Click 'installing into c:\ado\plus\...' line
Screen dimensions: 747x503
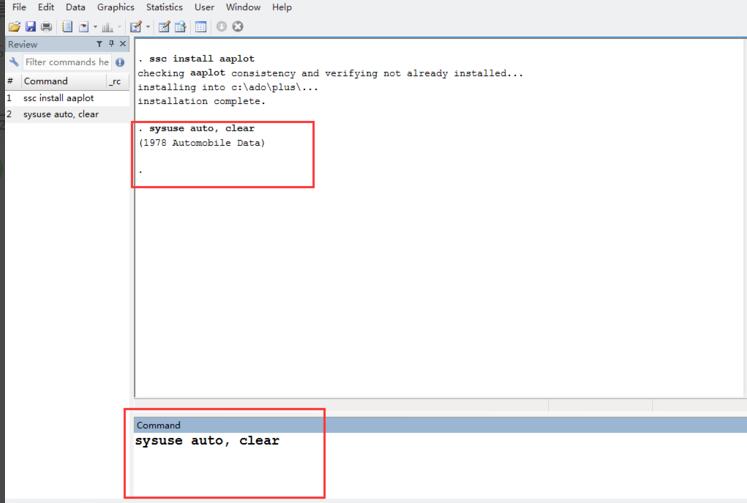click(x=228, y=87)
